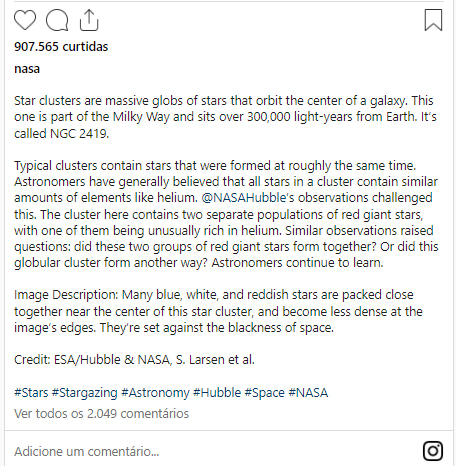This screenshot has width=456, height=466.
Task: Open comments via speech bubble icon
Action: coord(57,20)
